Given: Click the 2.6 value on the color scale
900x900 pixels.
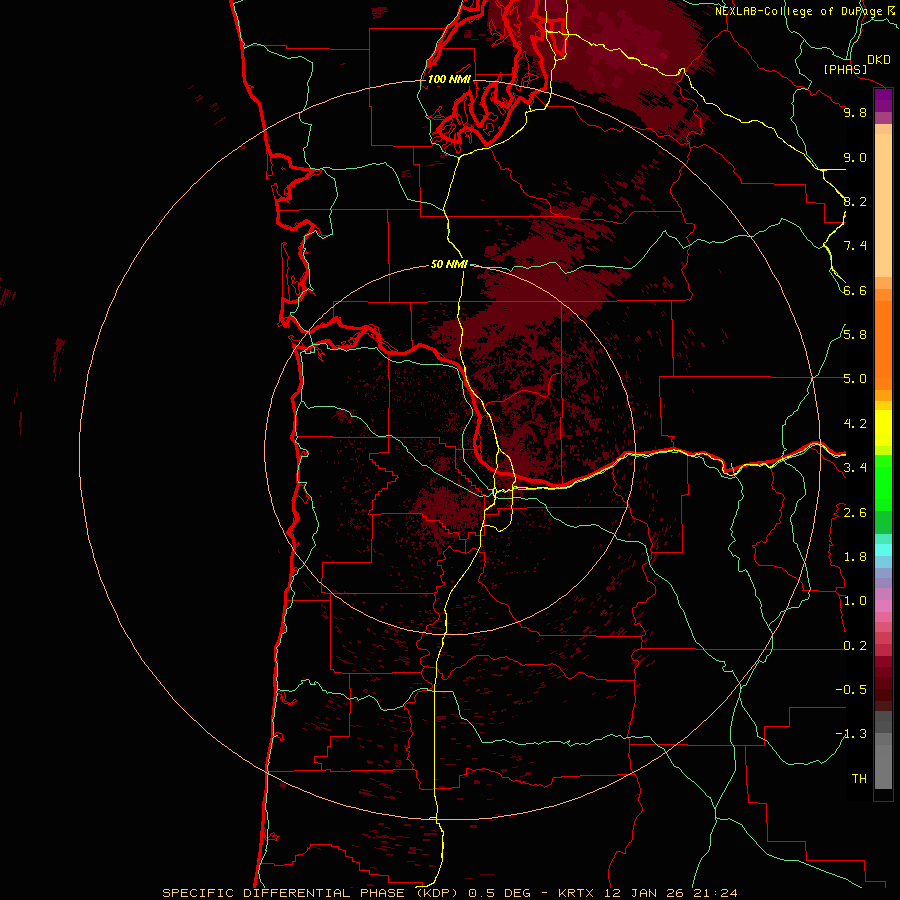Looking at the screenshot, I should [x=855, y=513].
